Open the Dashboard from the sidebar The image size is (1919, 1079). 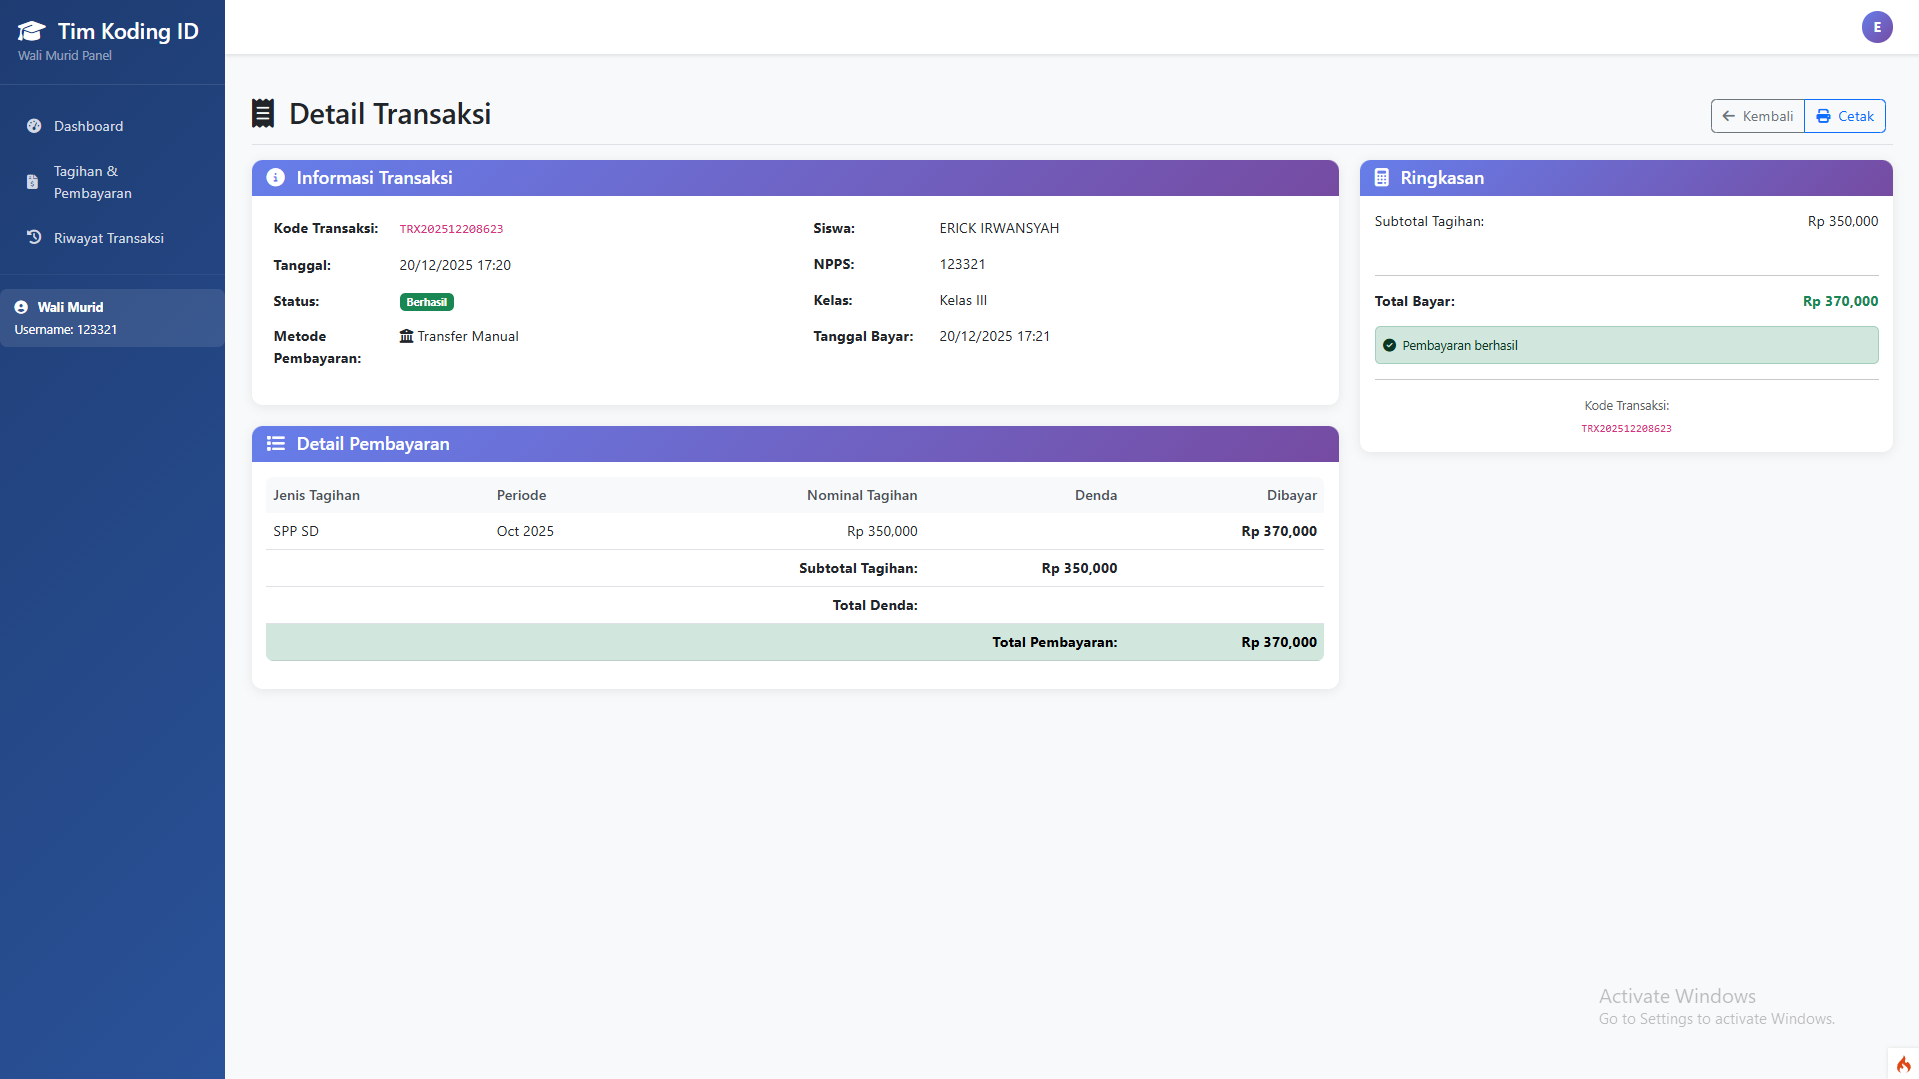[x=88, y=126]
